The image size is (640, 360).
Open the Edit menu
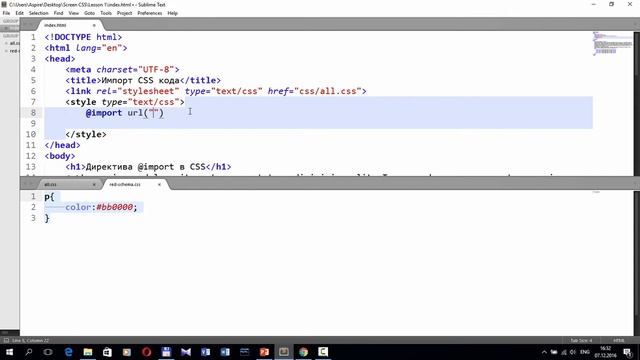[x=19, y=13]
